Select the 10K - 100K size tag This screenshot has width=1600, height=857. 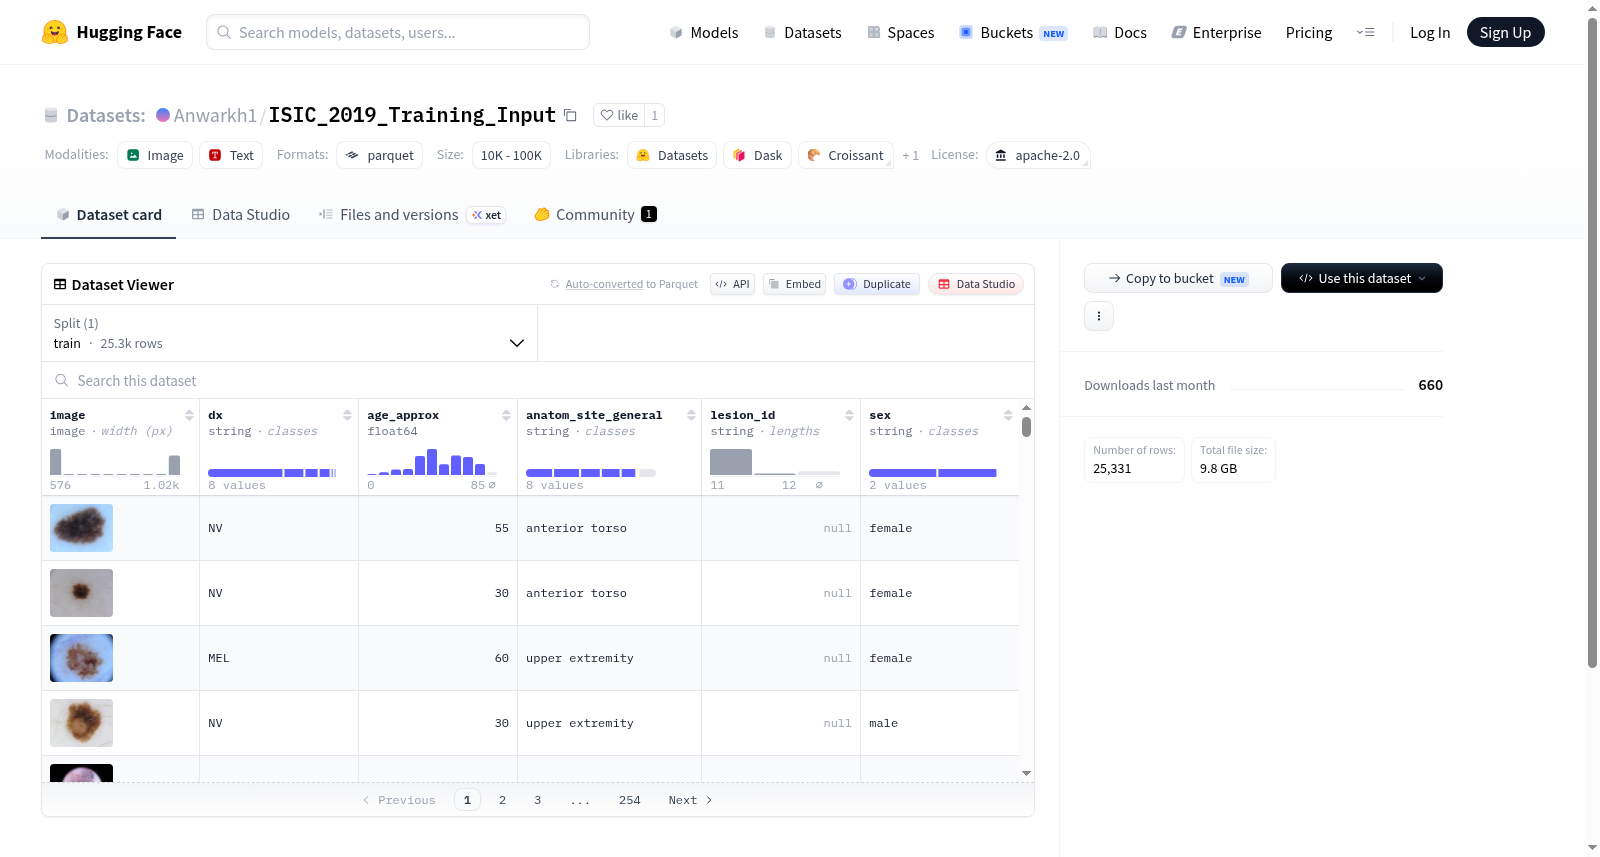(x=511, y=155)
